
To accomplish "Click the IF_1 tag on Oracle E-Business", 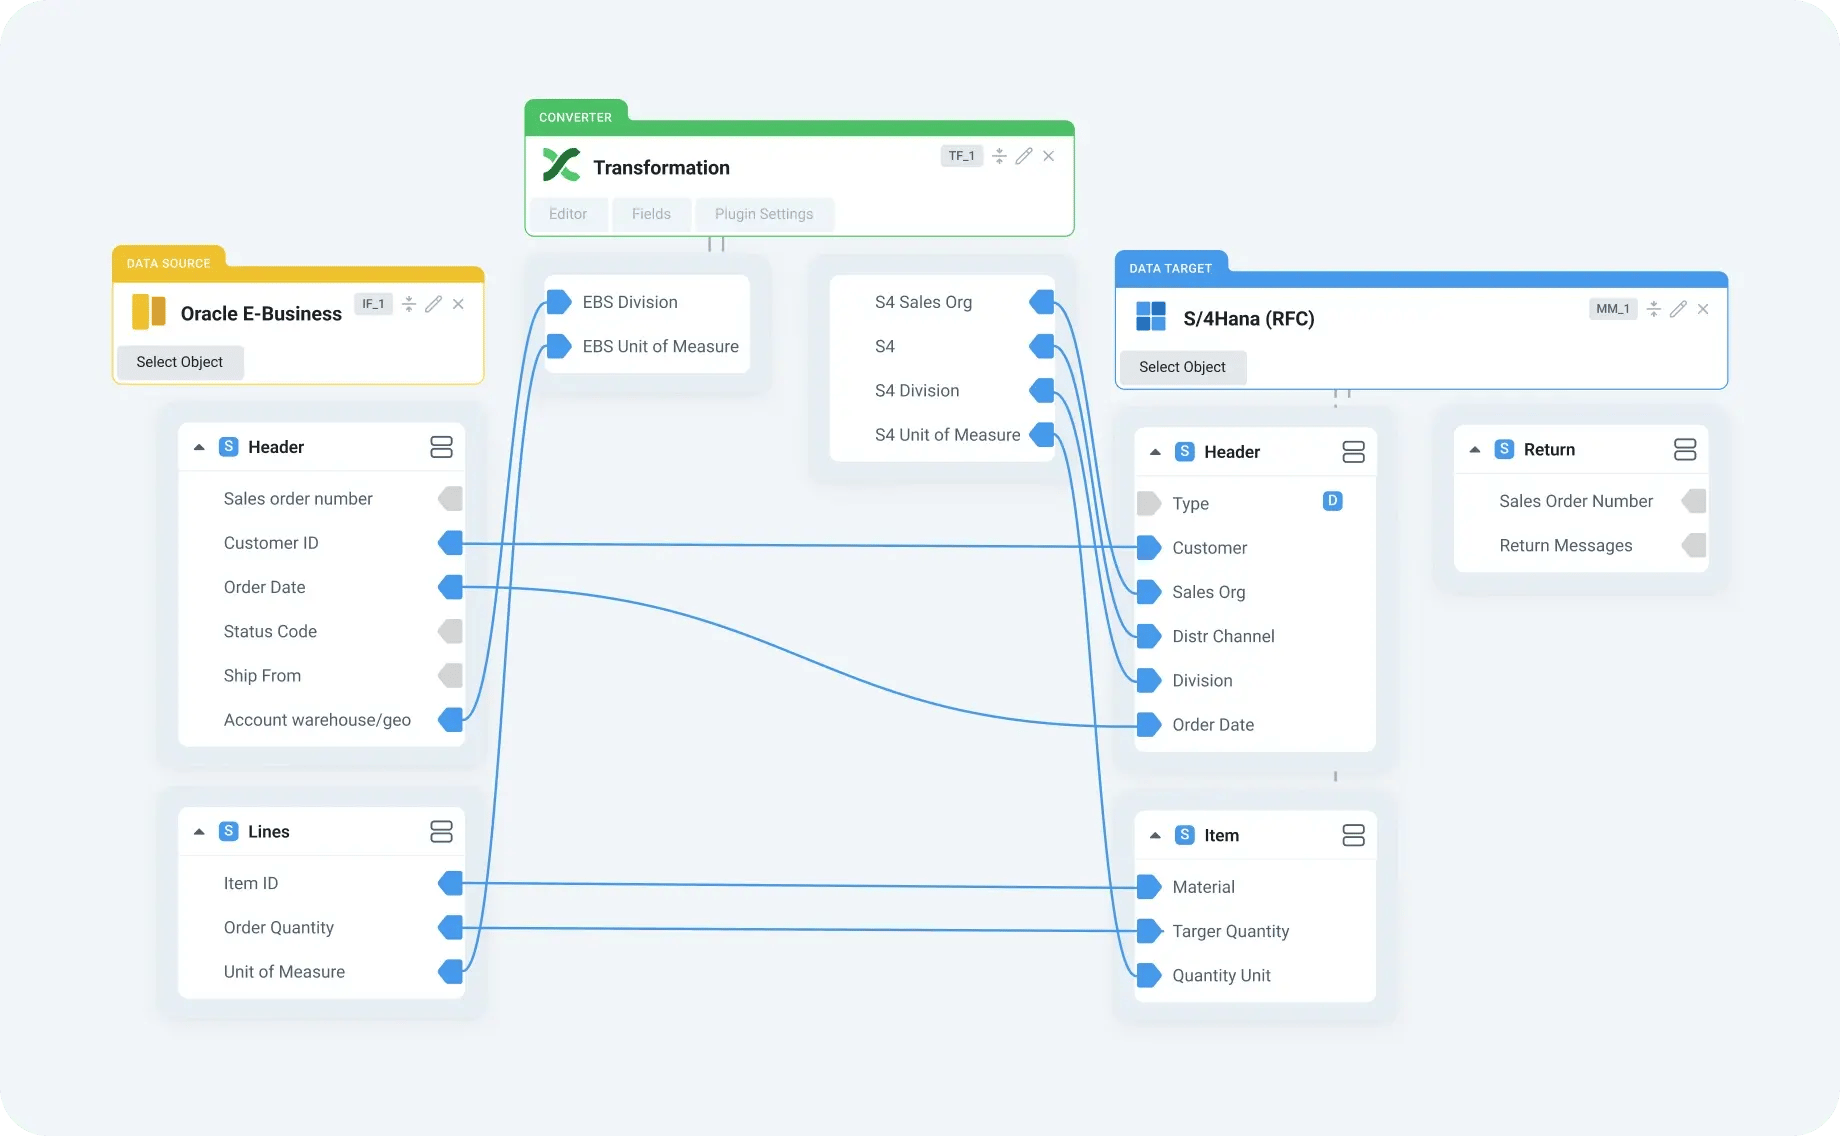I will pos(373,304).
